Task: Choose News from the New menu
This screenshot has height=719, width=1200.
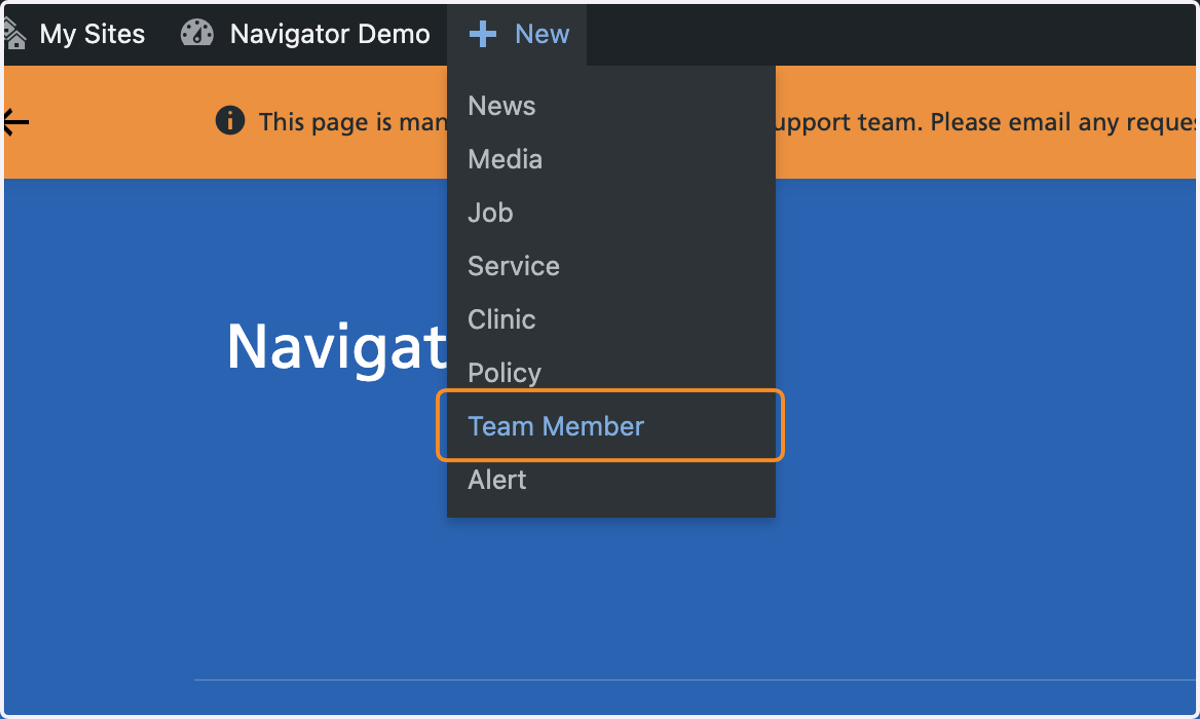Action: point(502,106)
